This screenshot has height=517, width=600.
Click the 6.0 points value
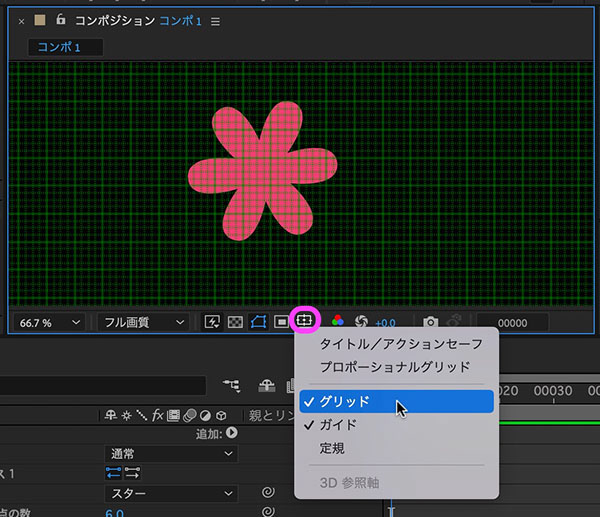114,513
